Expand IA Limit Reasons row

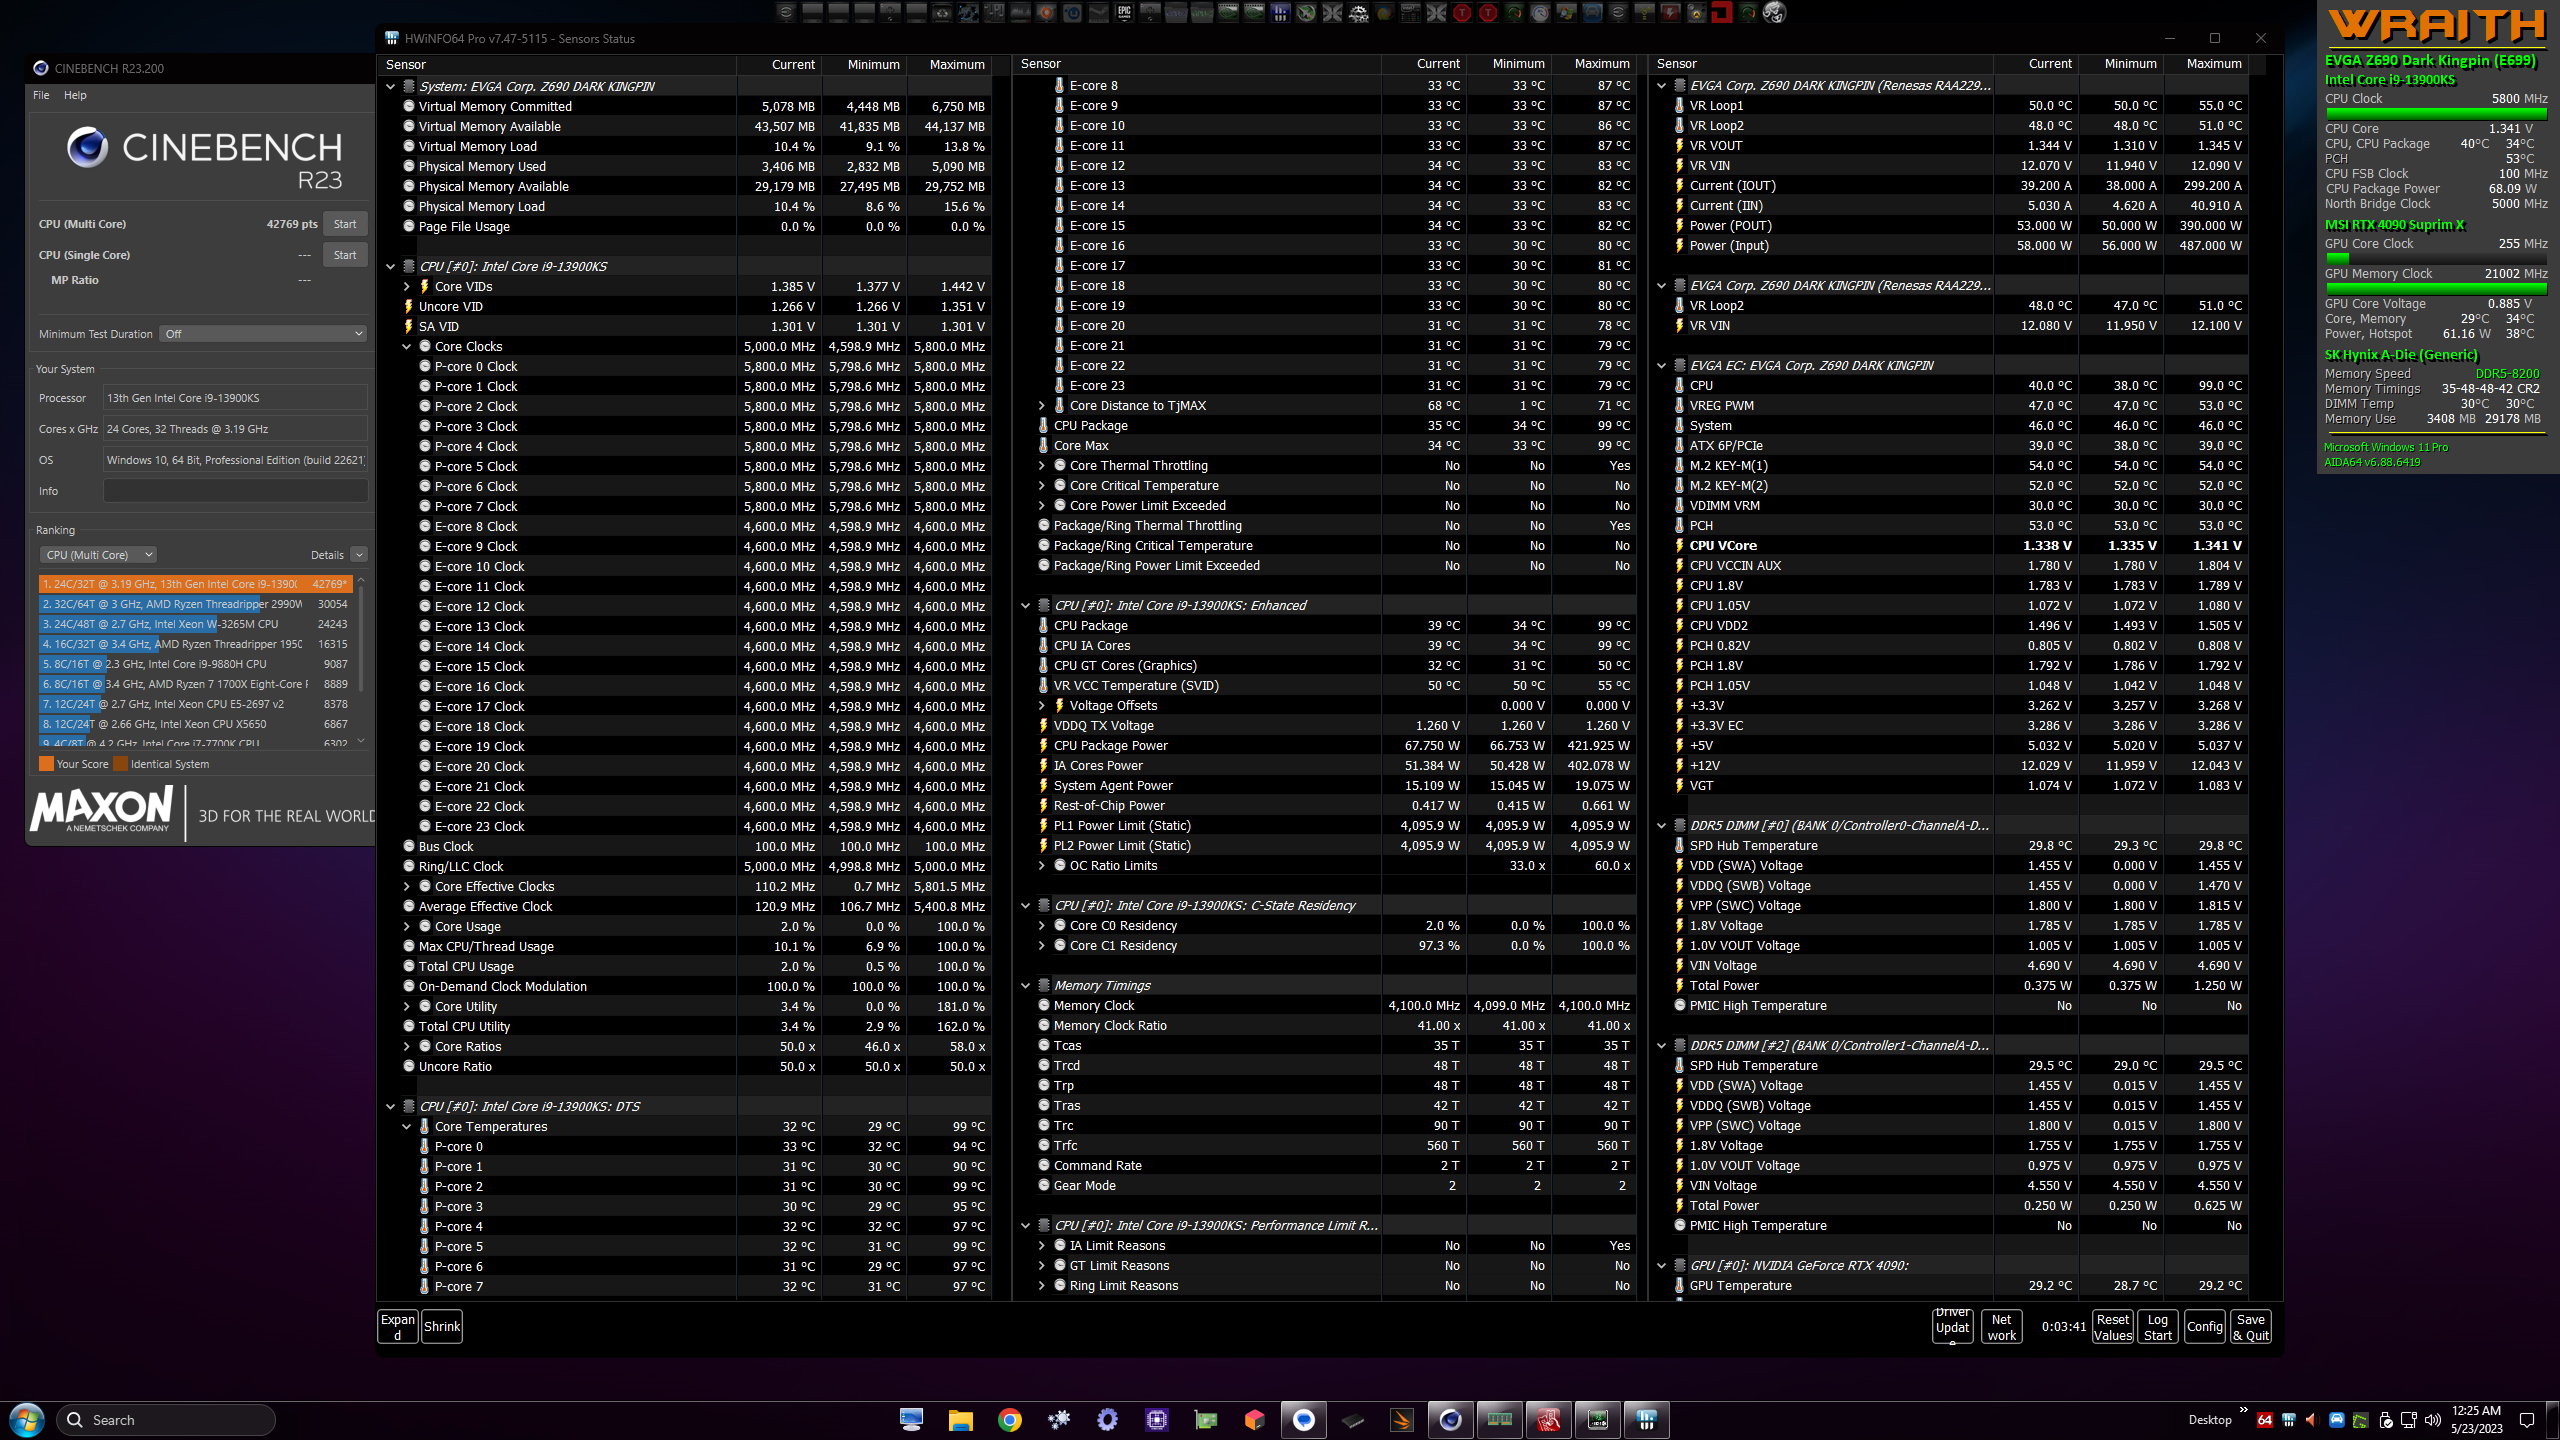pos(1042,1245)
